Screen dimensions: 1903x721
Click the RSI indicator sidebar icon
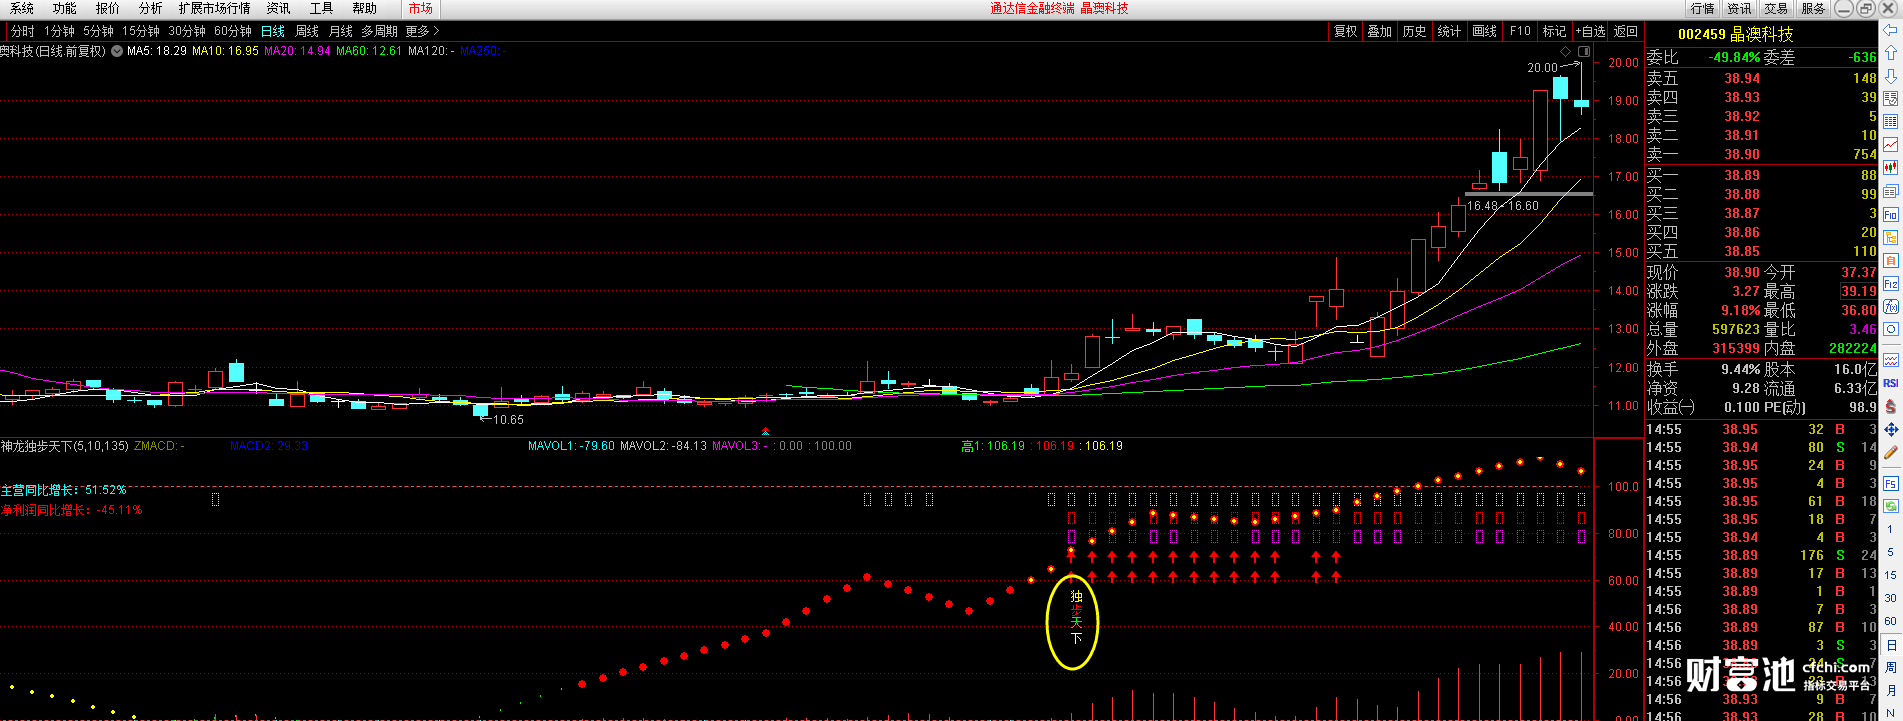(1891, 383)
